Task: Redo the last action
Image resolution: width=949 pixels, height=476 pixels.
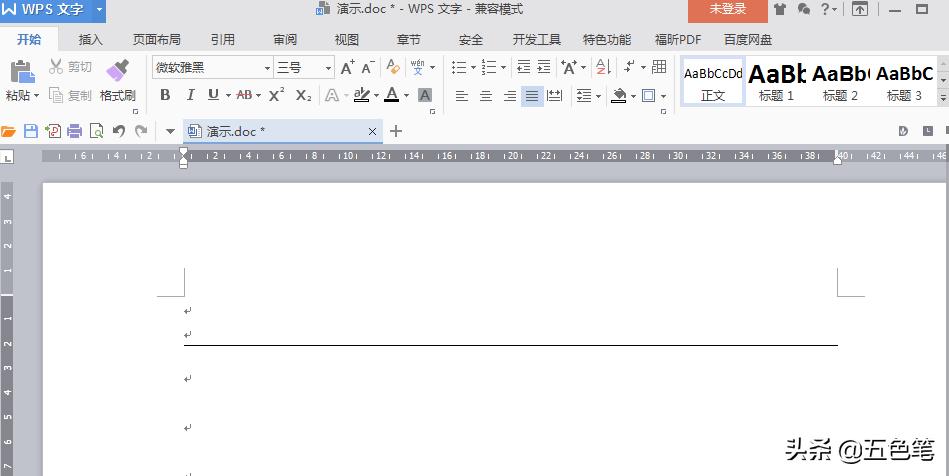Action: tap(141, 131)
